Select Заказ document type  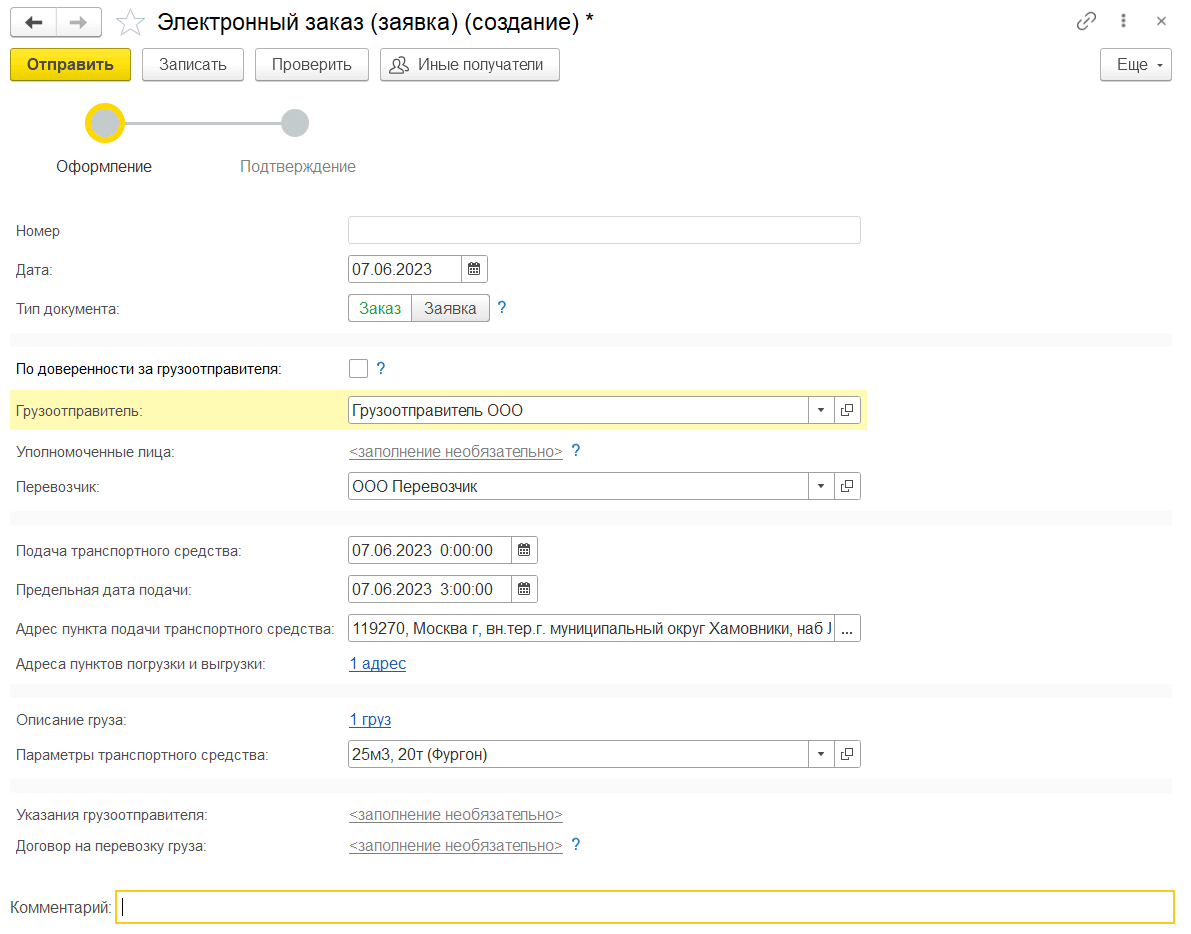coord(380,308)
